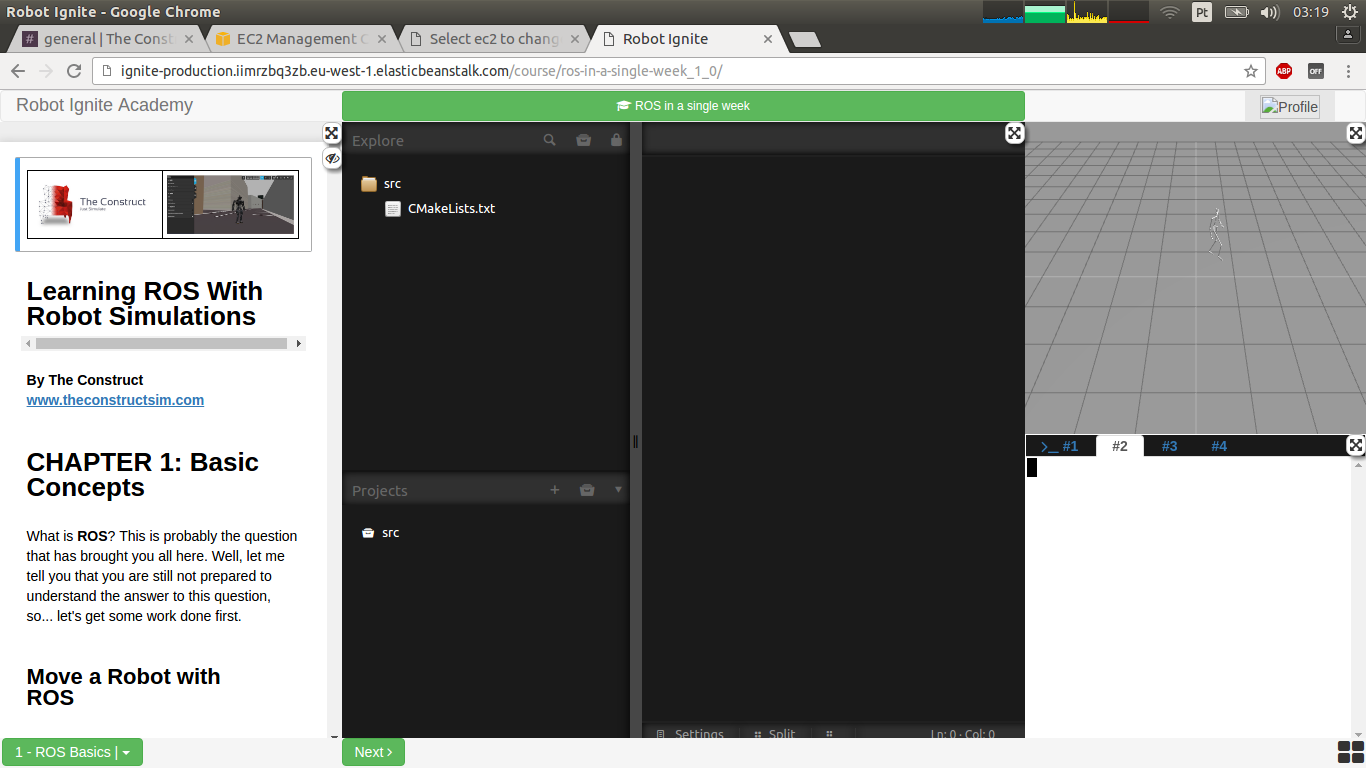Open the CMakeLists.txt file
1366x768 pixels.
point(440,209)
